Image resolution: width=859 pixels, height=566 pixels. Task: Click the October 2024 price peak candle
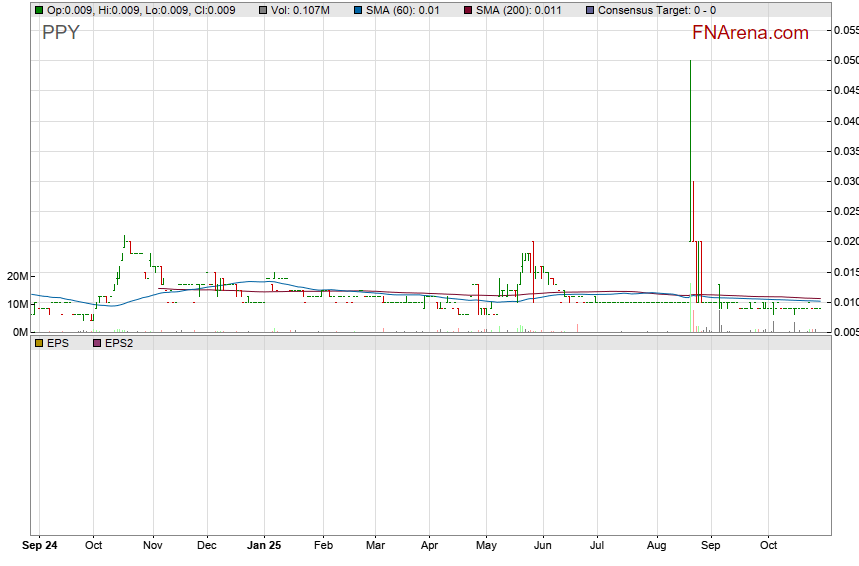pyautogui.click(x=124, y=241)
